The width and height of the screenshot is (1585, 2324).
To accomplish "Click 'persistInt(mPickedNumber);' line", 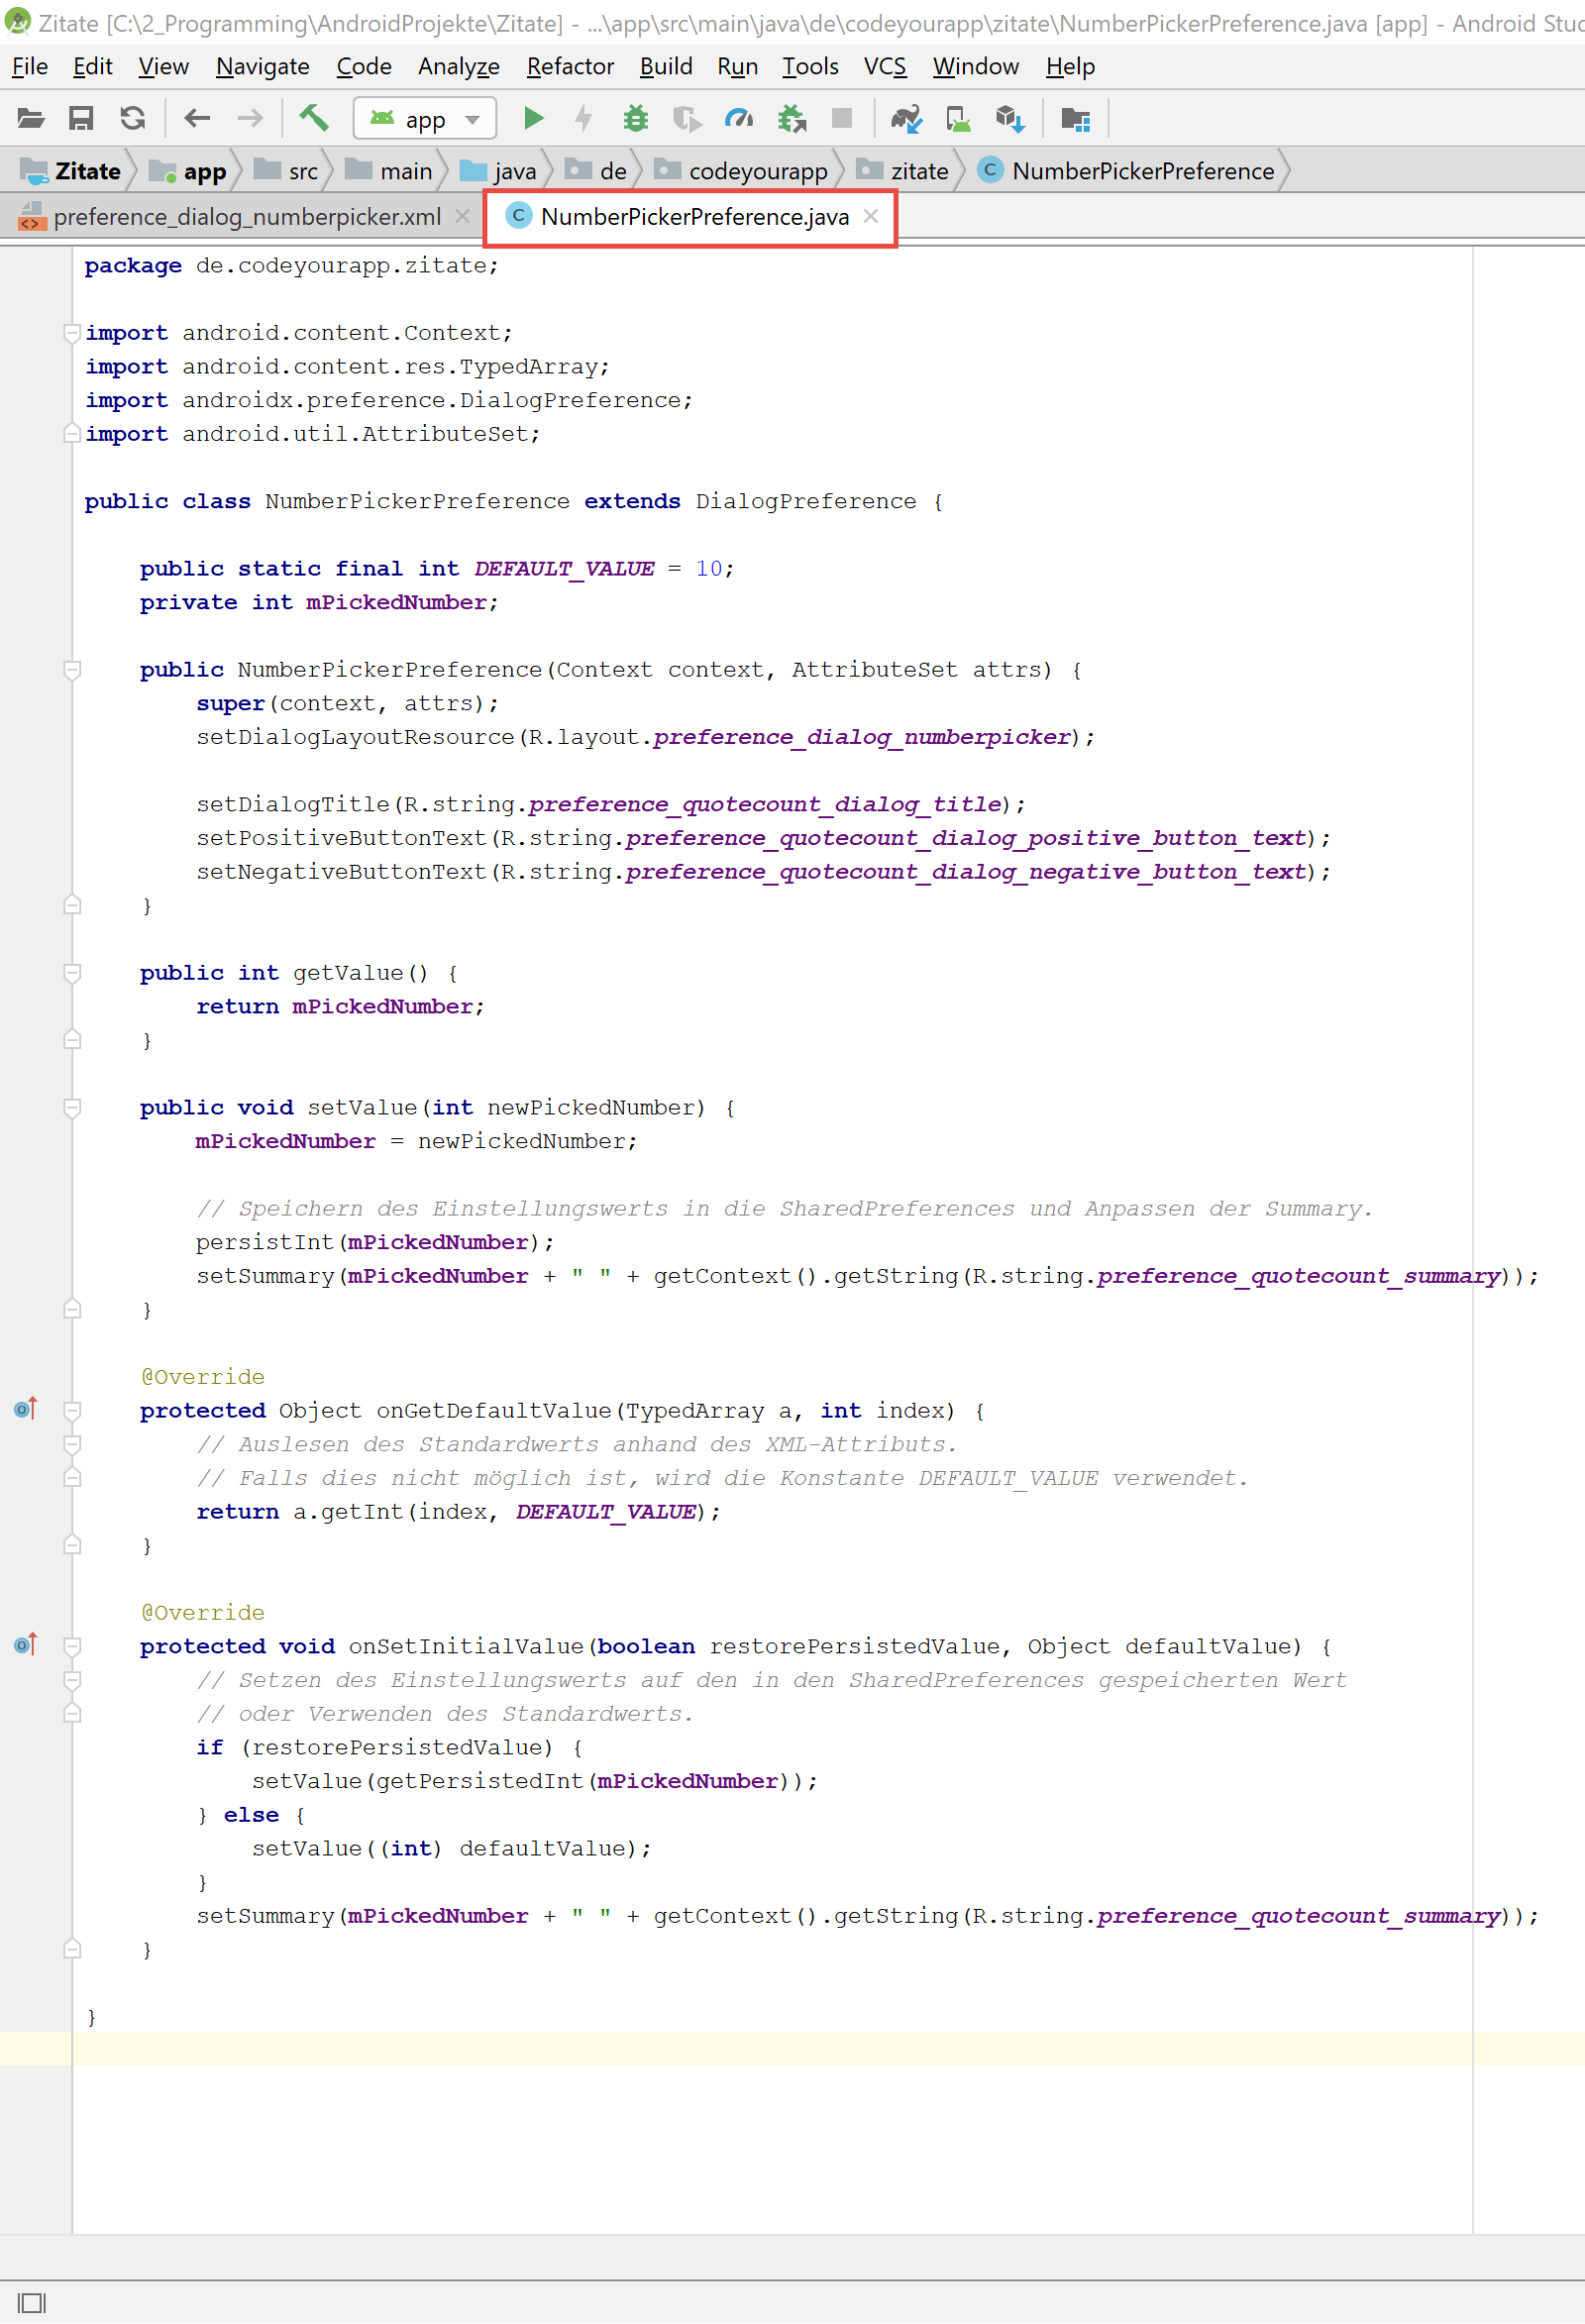I will [x=375, y=1242].
